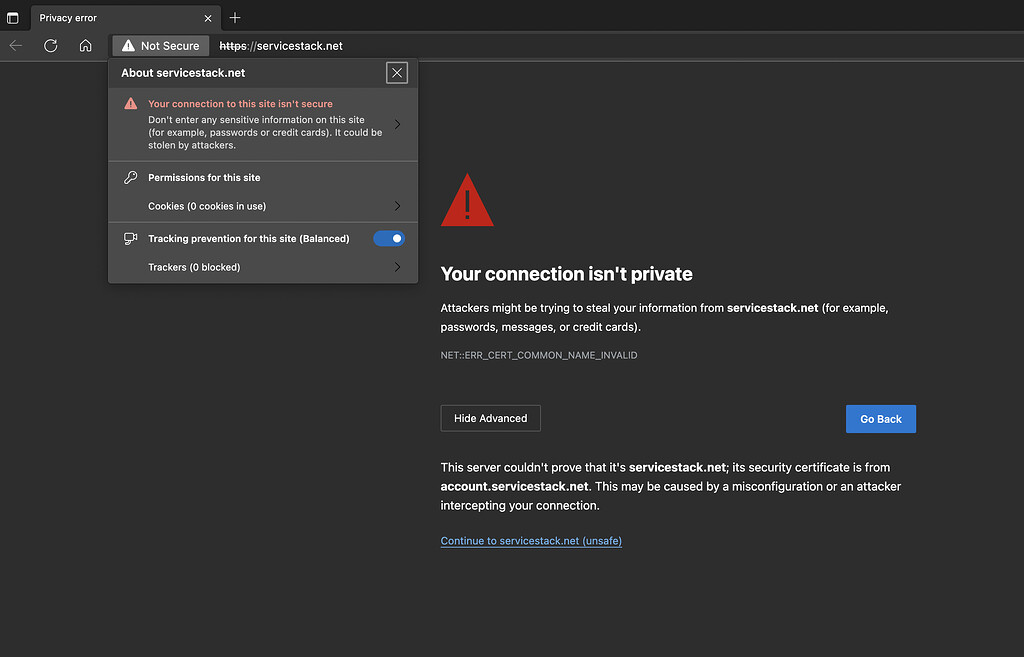Image resolution: width=1024 pixels, height=657 pixels.
Task: Open a new tab with the plus icon
Action: 234,17
